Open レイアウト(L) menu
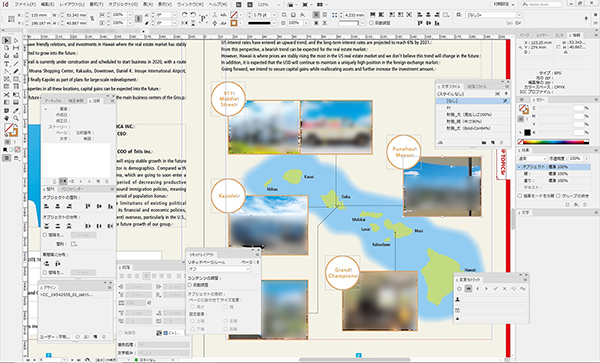The width and height of the screenshot is (600, 363). click(x=73, y=4)
